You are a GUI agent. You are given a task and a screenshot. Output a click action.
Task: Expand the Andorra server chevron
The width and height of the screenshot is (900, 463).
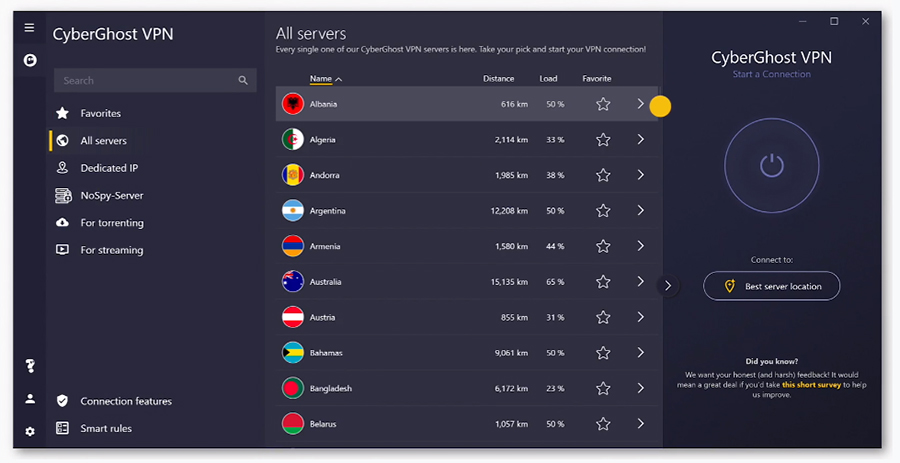coord(641,175)
